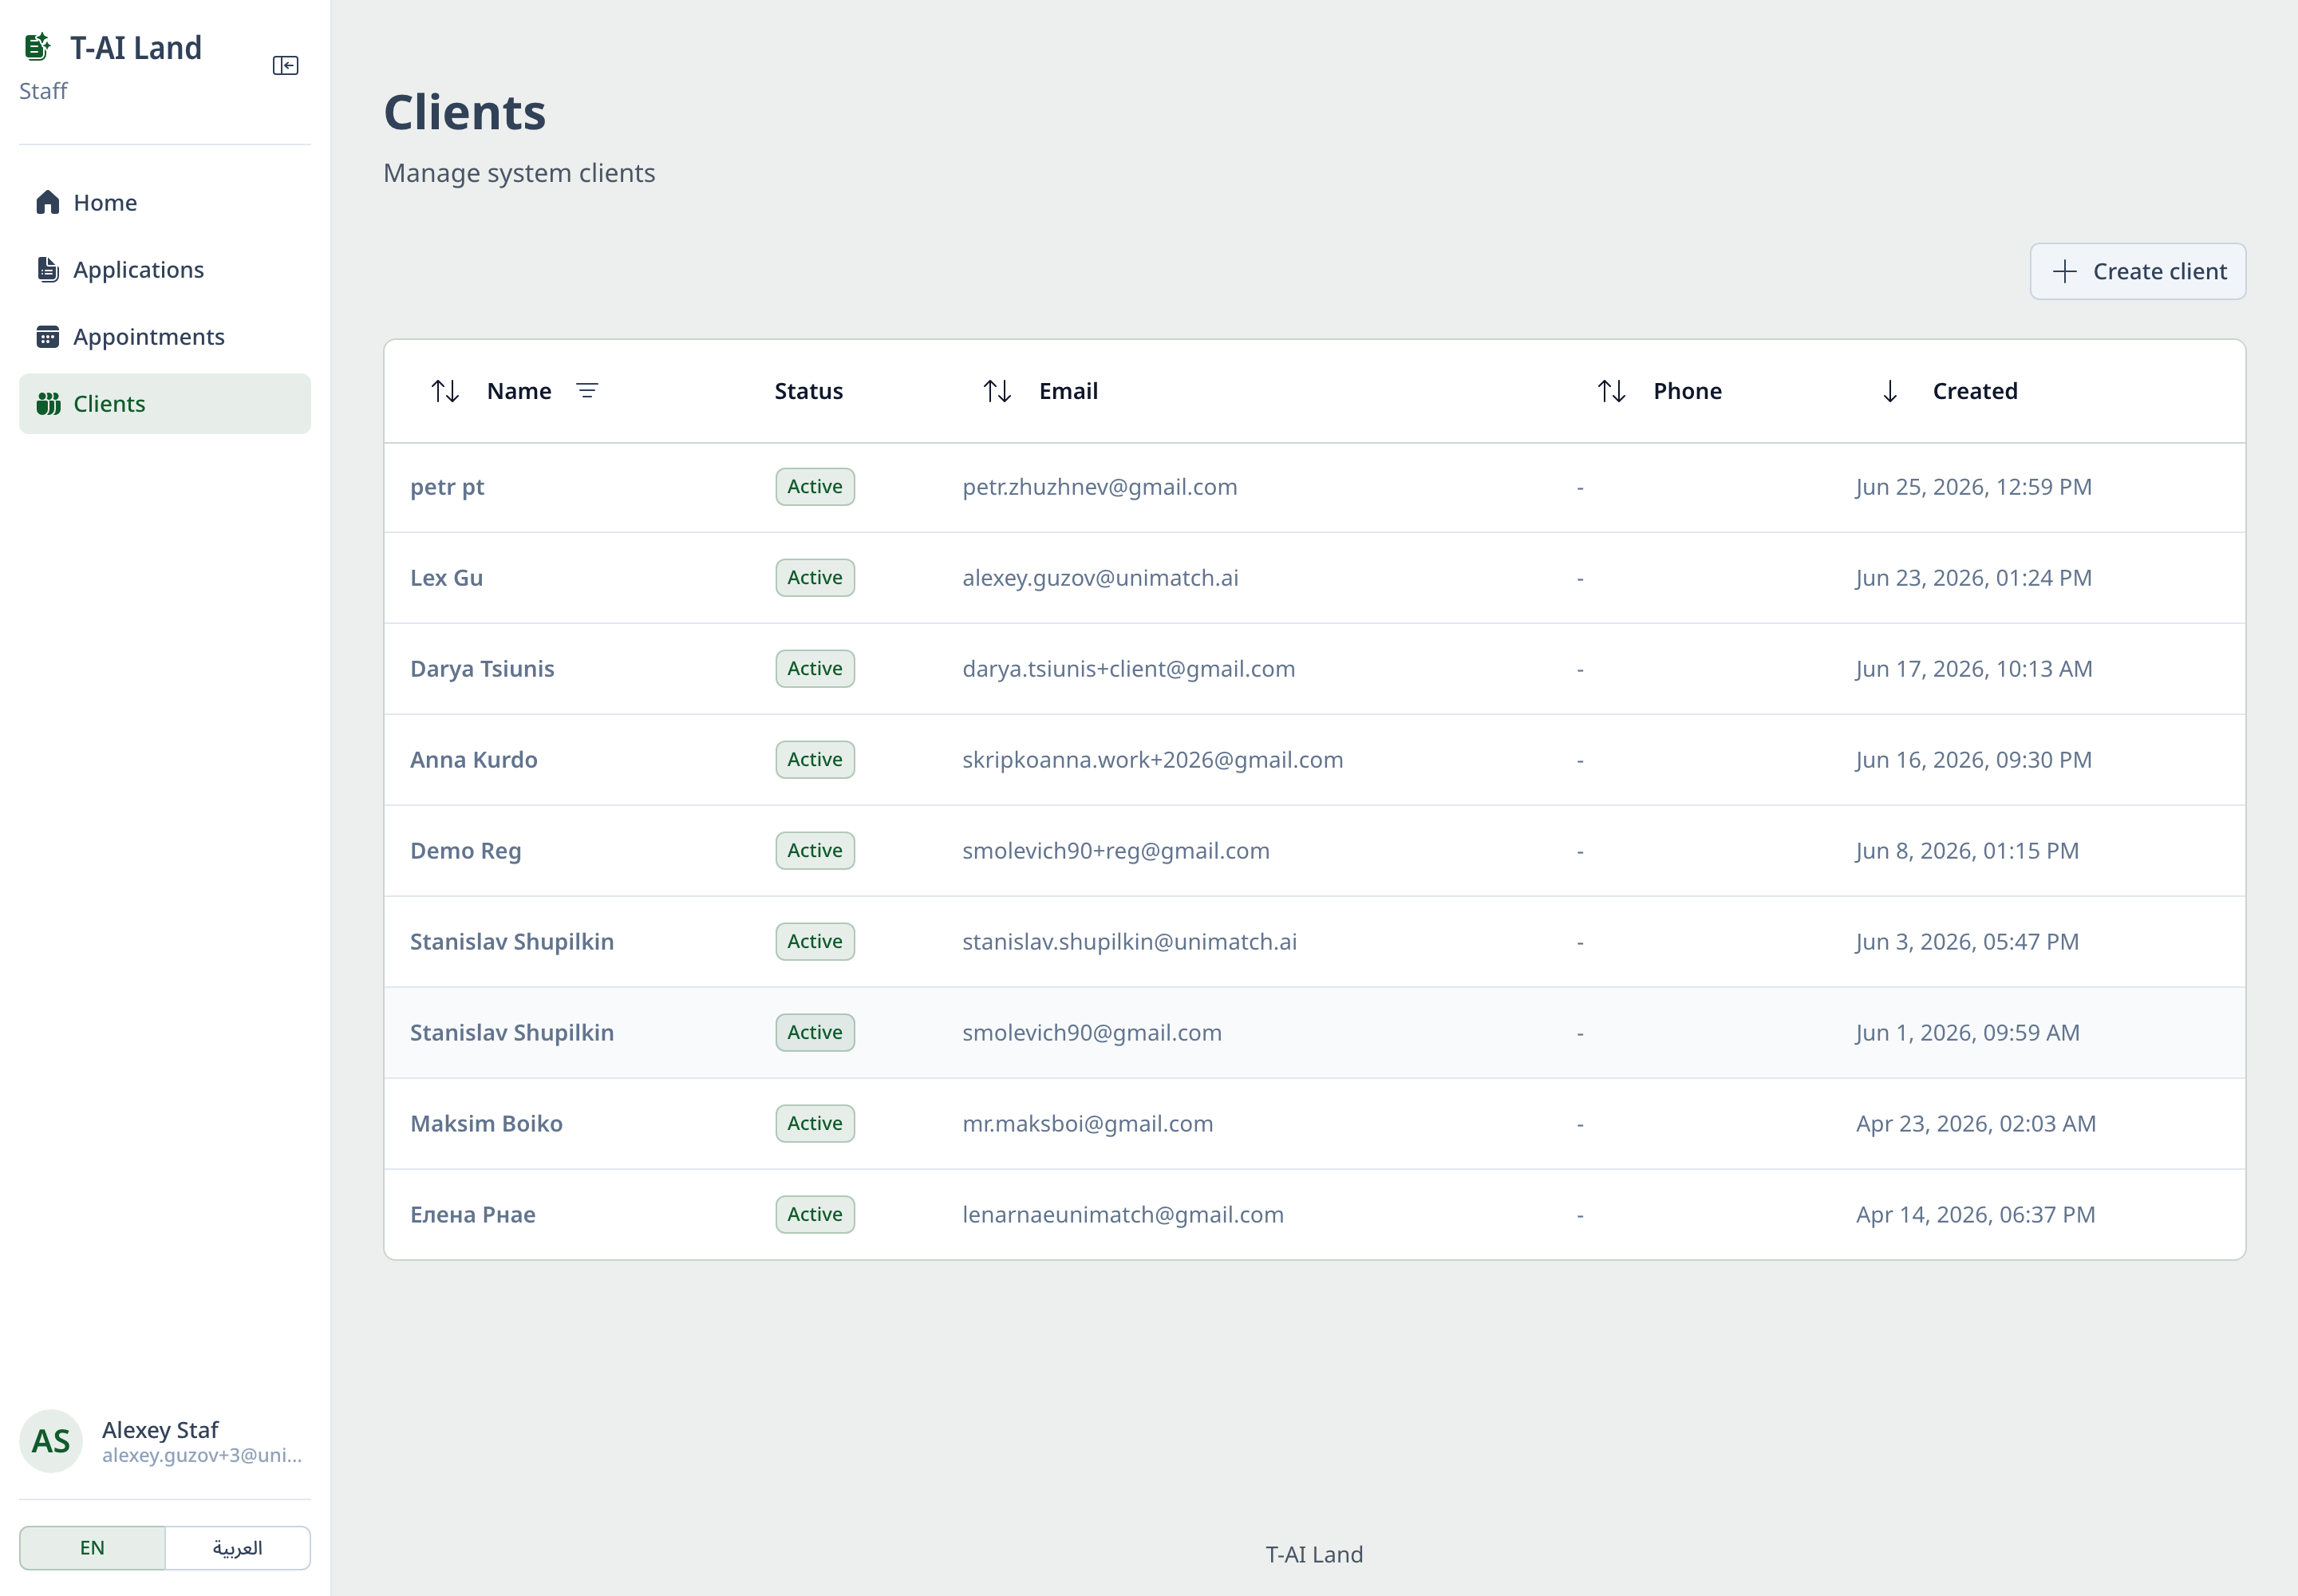
Task: Click the T-AI Land logo icon
Action: (x=37, y=47)
